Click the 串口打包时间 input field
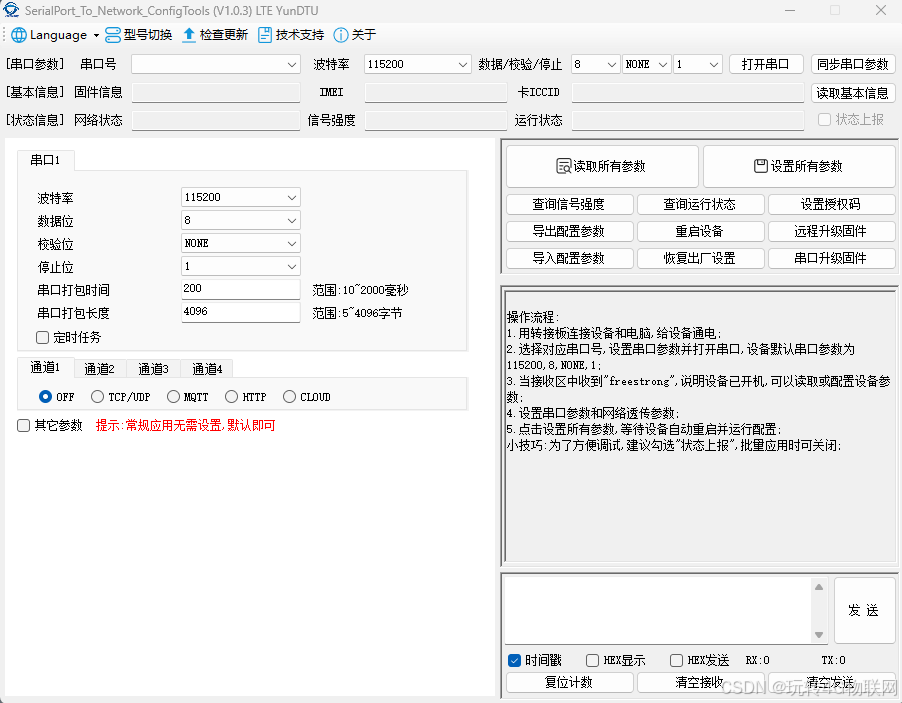Viewport: 902px width, 703px height. pyautogui.click(x=240, y=289)
